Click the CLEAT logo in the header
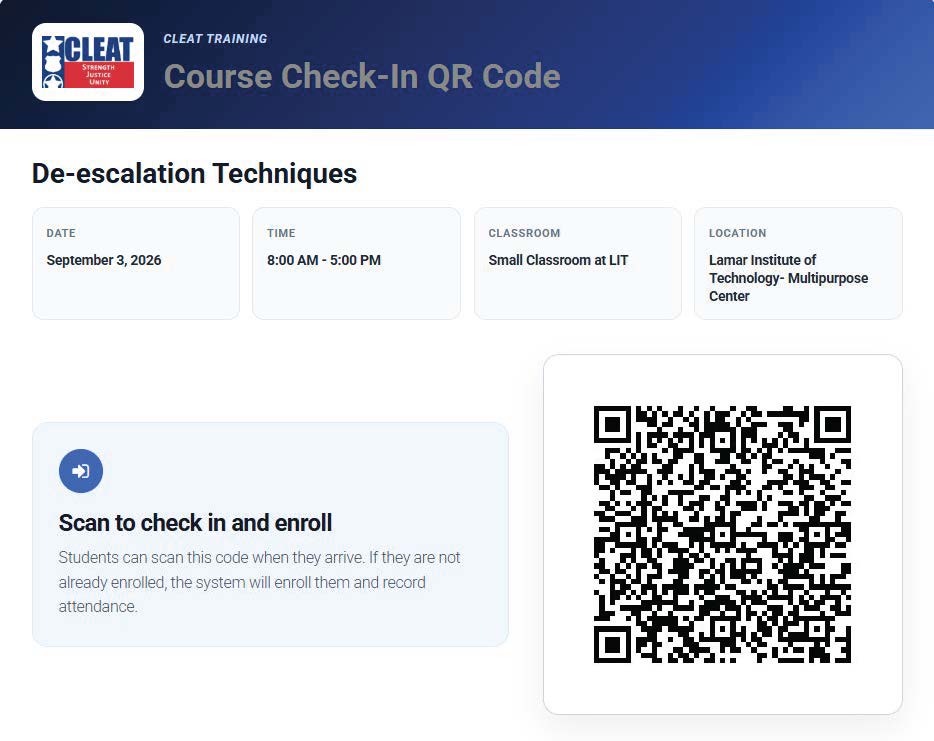 tap(88, 62)
